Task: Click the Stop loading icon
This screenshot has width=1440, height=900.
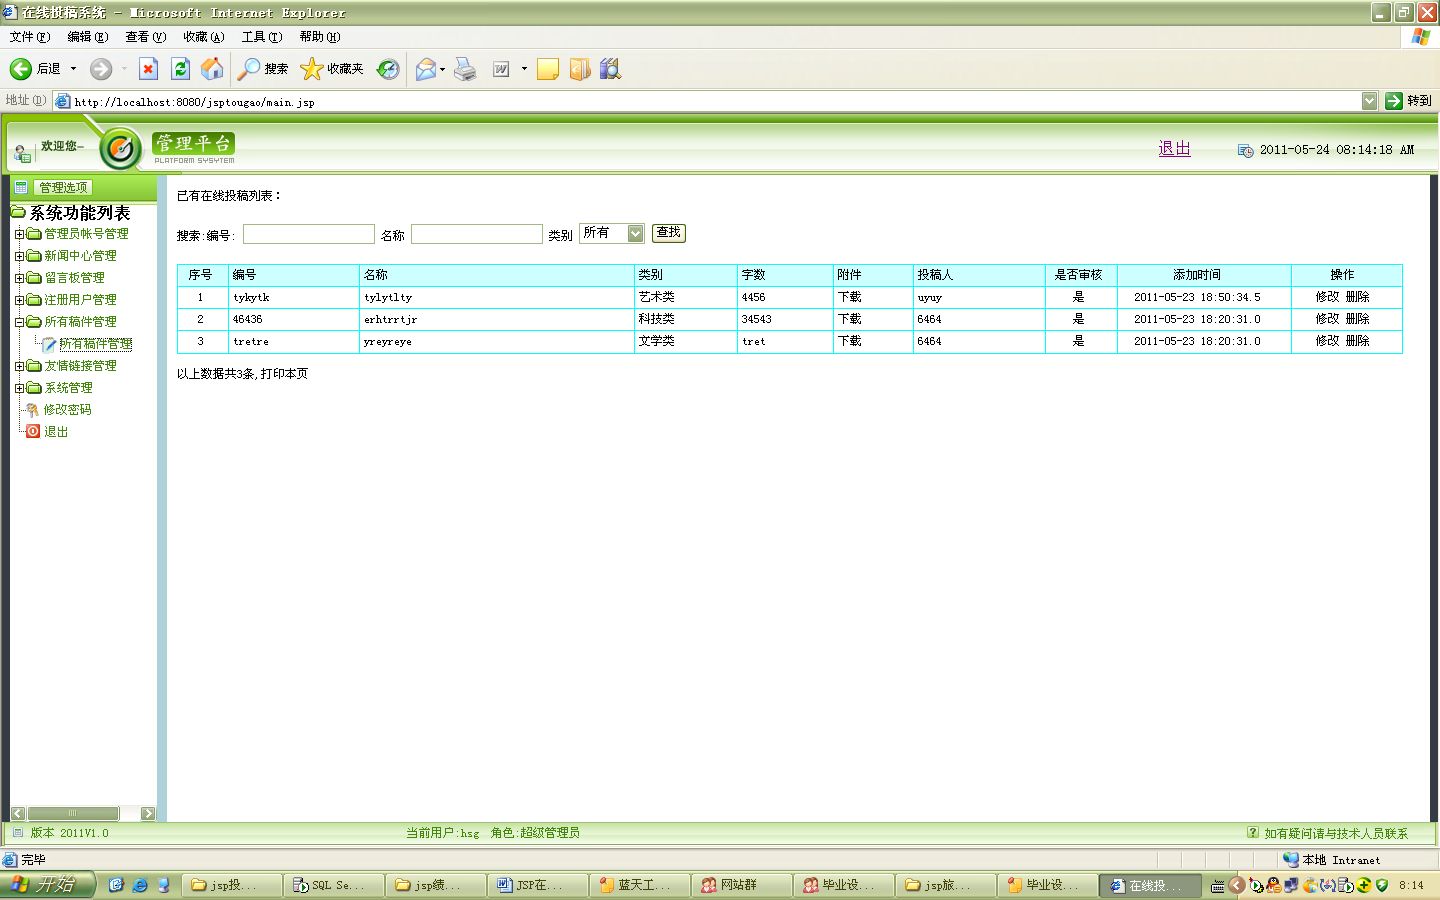Action: (x=148, y=69)
